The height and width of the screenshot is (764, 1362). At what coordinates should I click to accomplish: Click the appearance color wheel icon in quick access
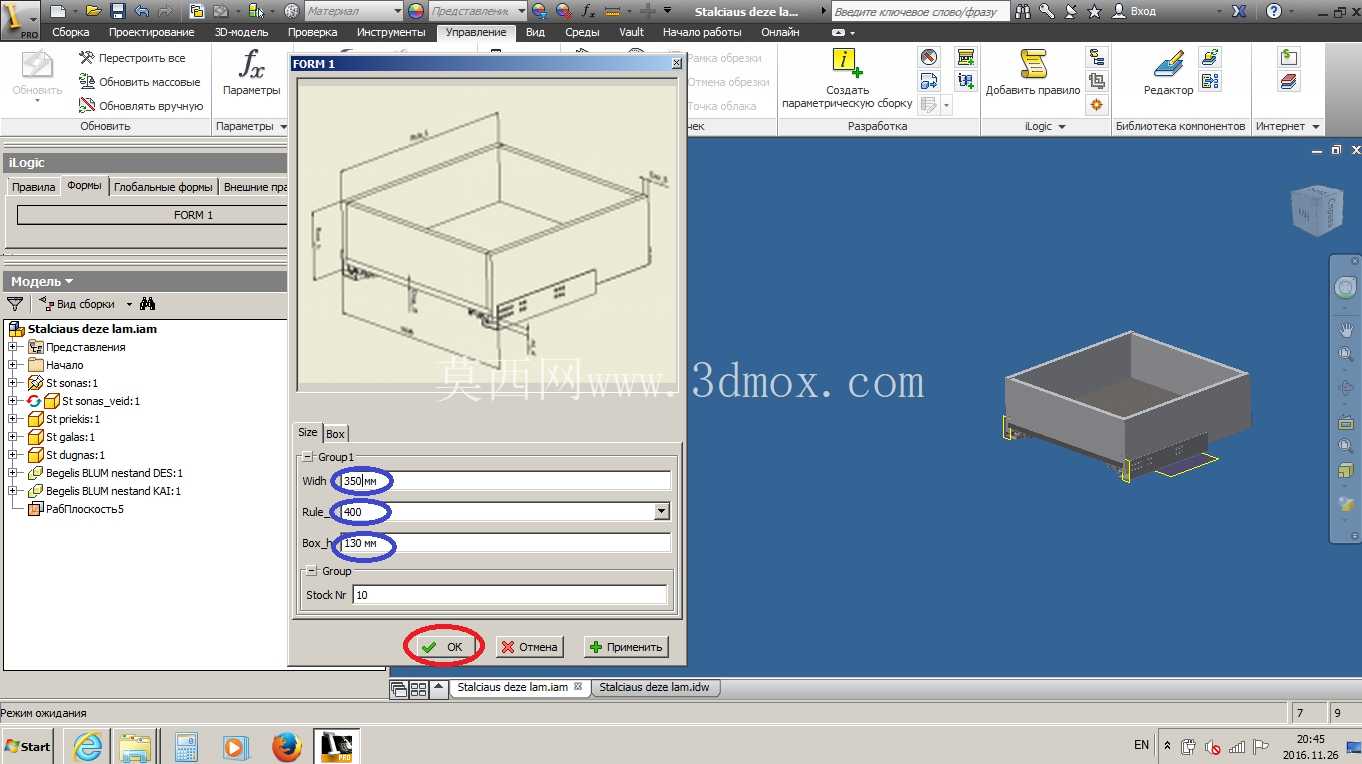point(415,11)
